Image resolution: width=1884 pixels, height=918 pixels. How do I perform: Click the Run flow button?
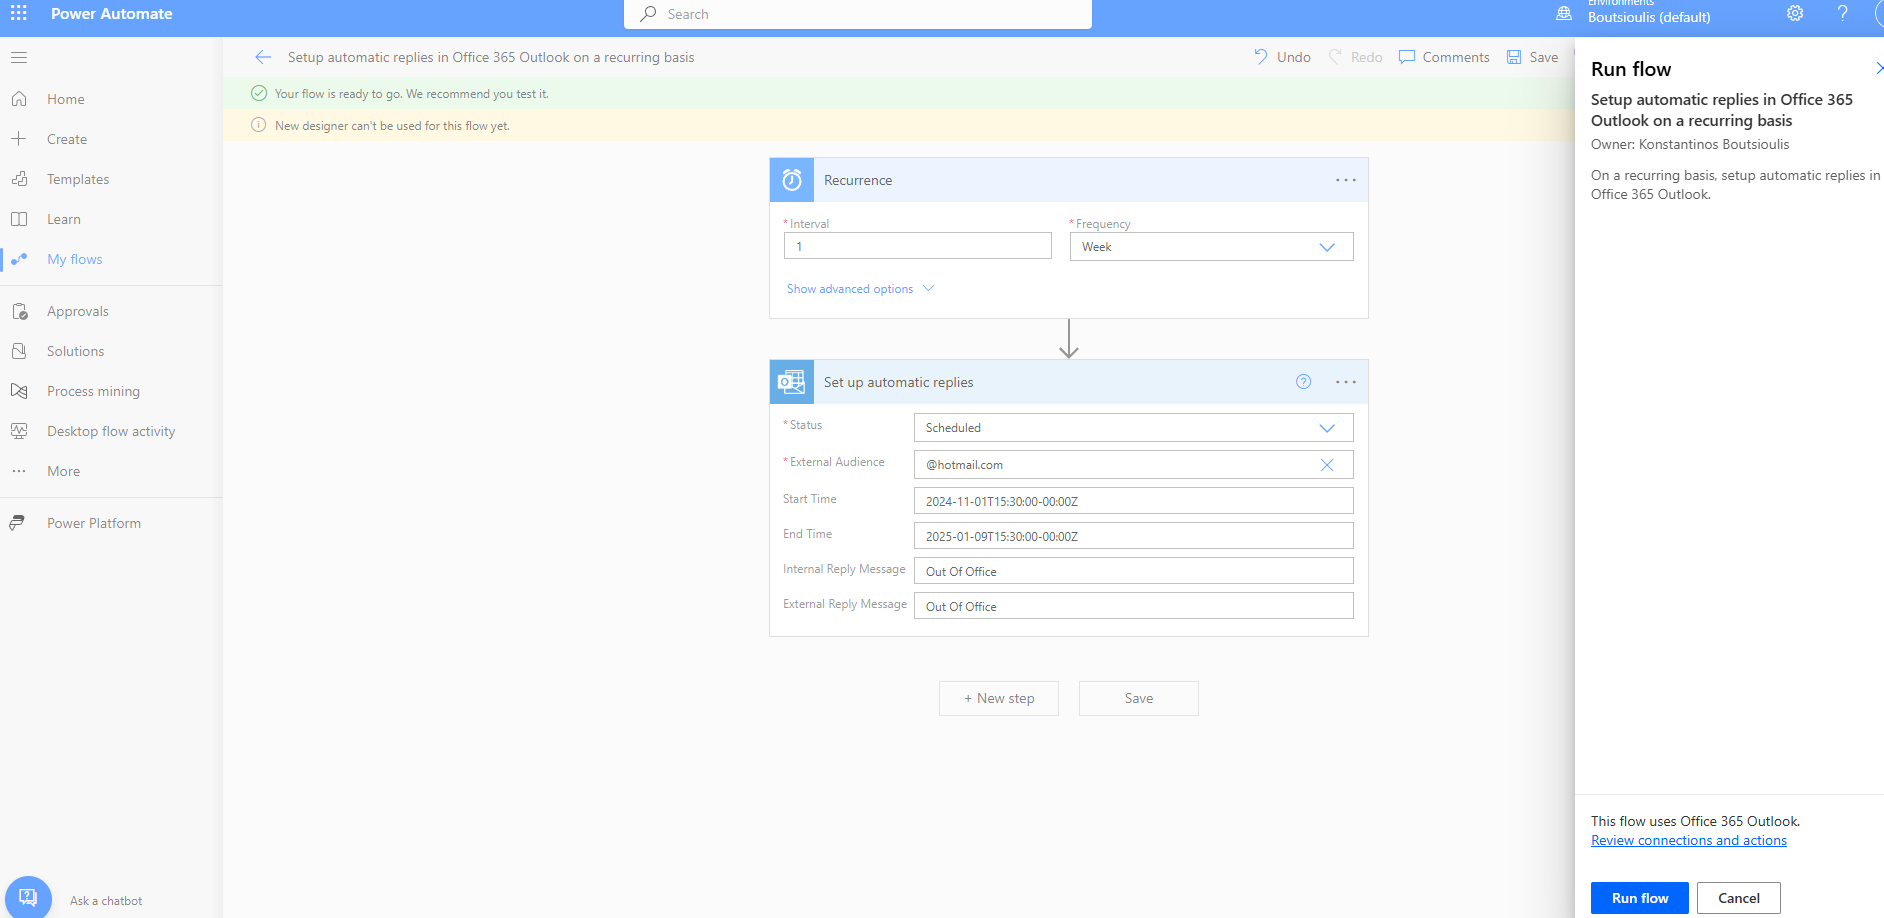(1640, 898)
